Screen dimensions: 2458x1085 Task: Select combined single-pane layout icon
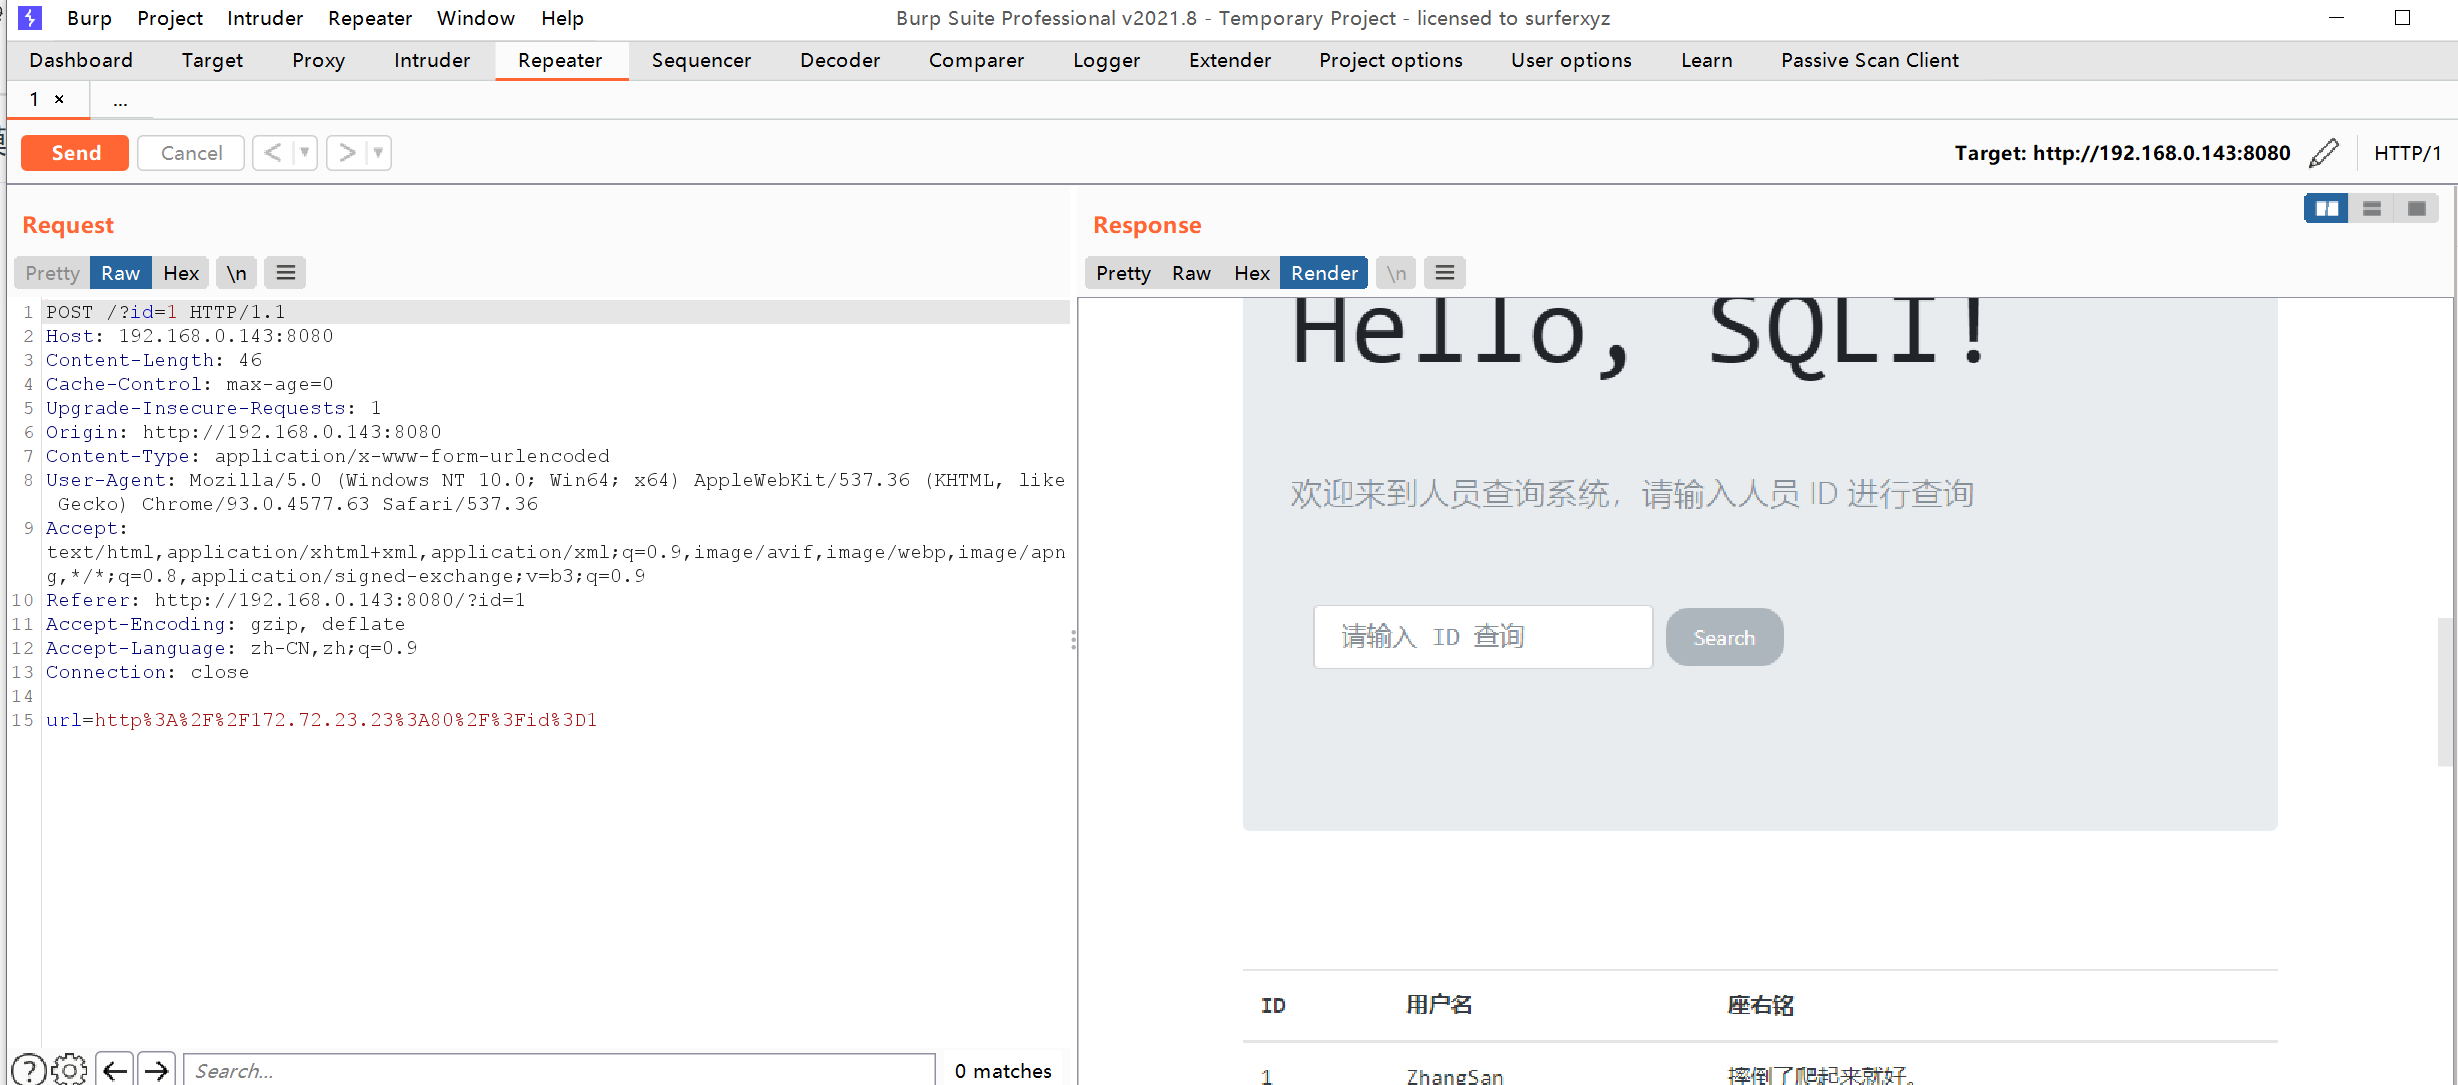pos(2416,209)
